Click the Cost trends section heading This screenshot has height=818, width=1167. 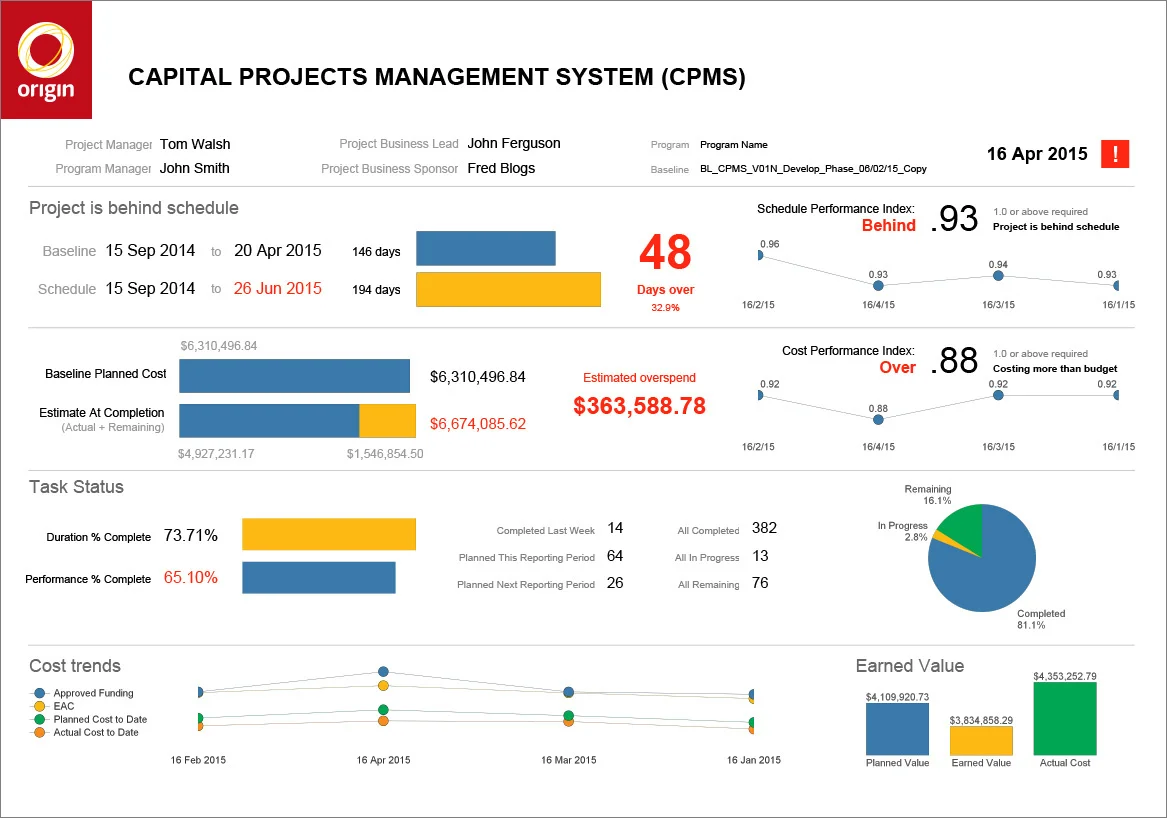(74, 665)
